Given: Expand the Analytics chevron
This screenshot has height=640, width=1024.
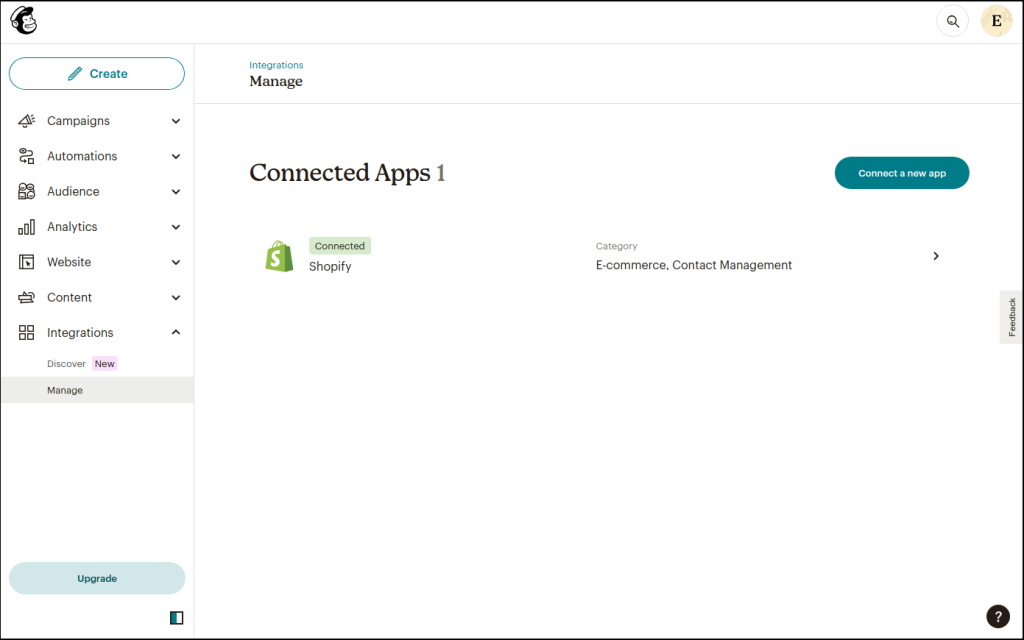Looking at the screenshot, I should (x=176, y=227).
